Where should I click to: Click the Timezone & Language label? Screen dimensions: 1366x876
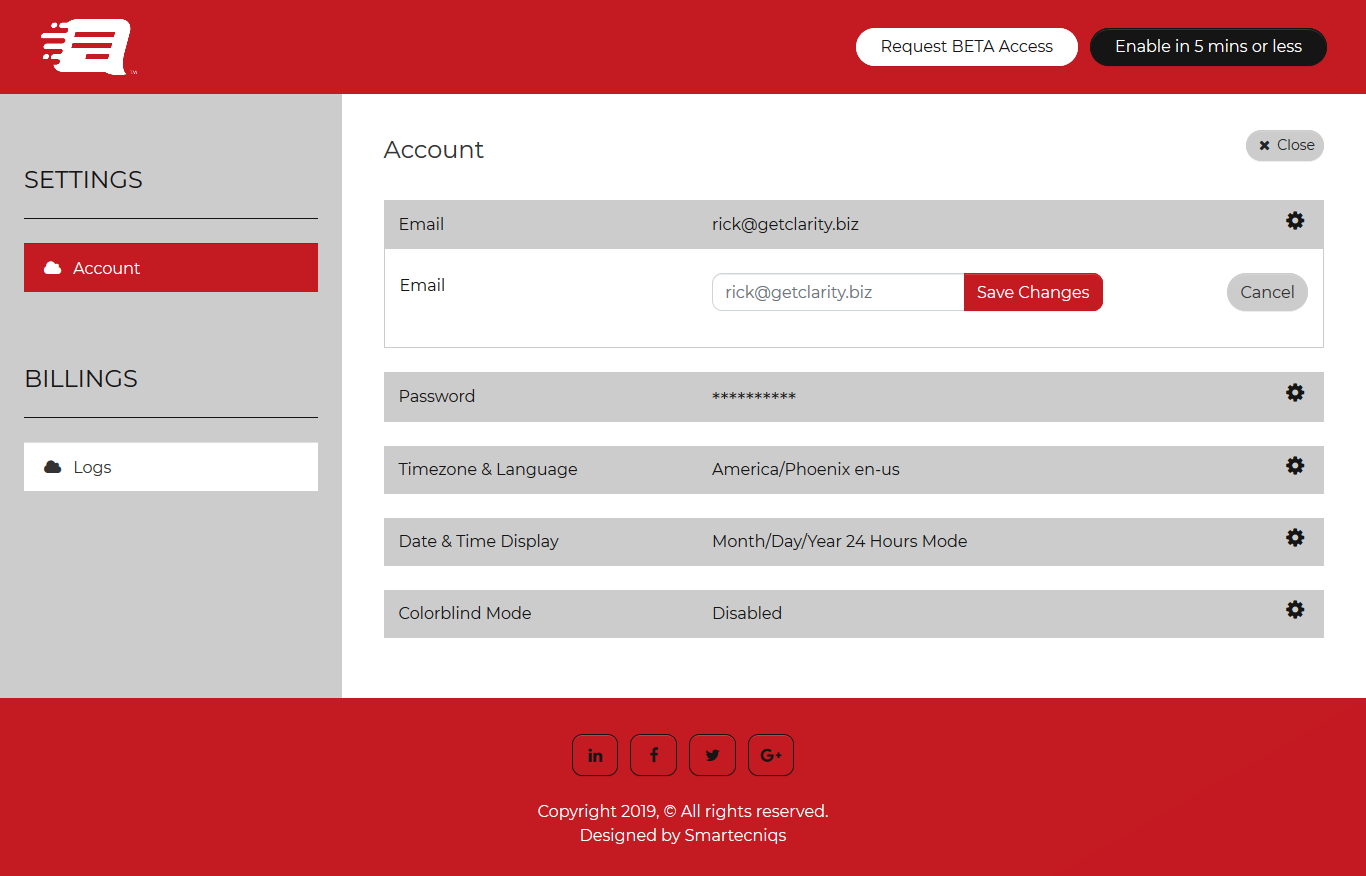488,469
